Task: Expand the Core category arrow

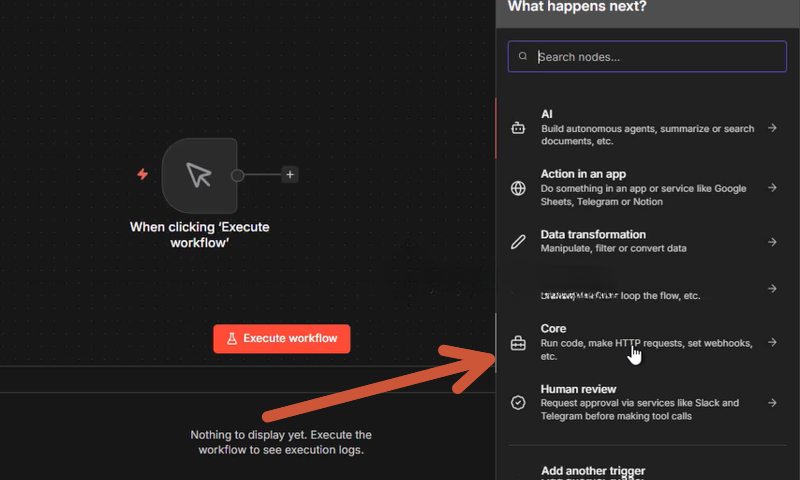Action: pos(772,342)
